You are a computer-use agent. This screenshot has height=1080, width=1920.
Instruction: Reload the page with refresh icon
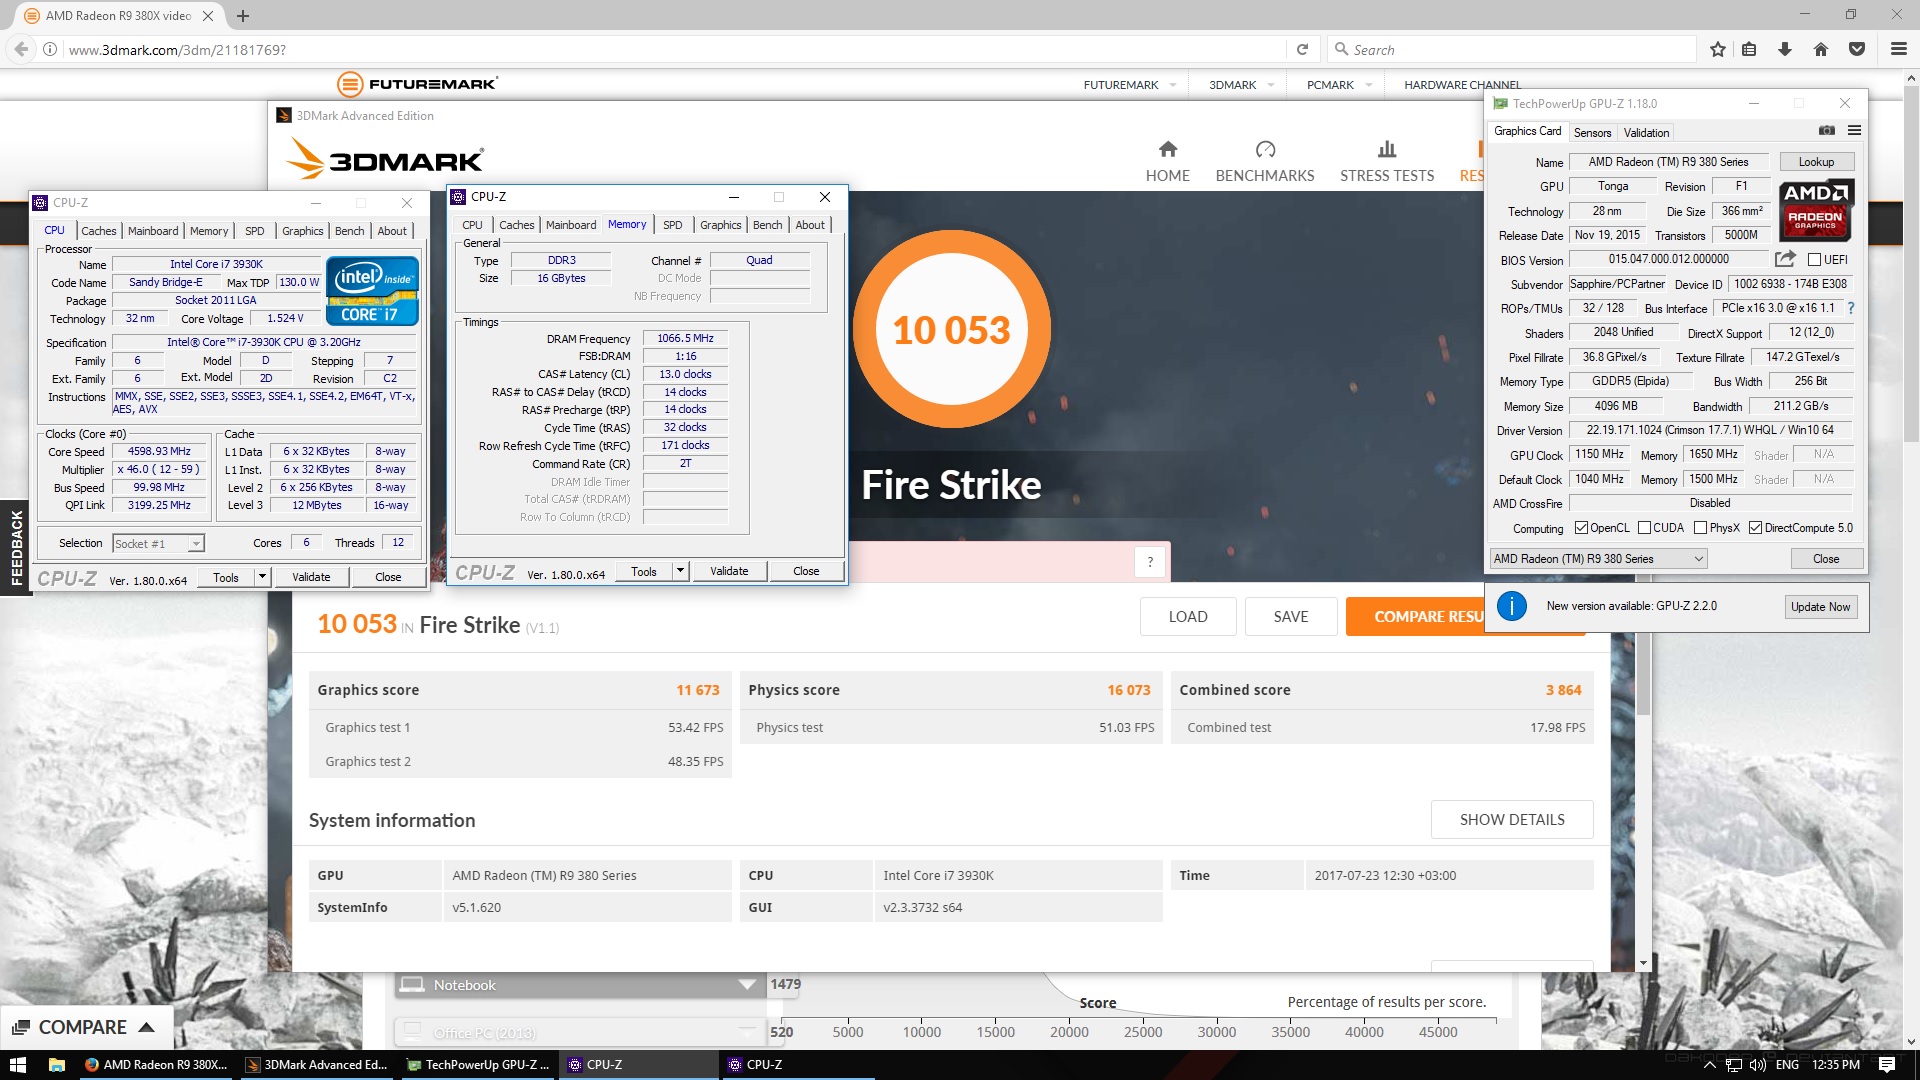1302,49
